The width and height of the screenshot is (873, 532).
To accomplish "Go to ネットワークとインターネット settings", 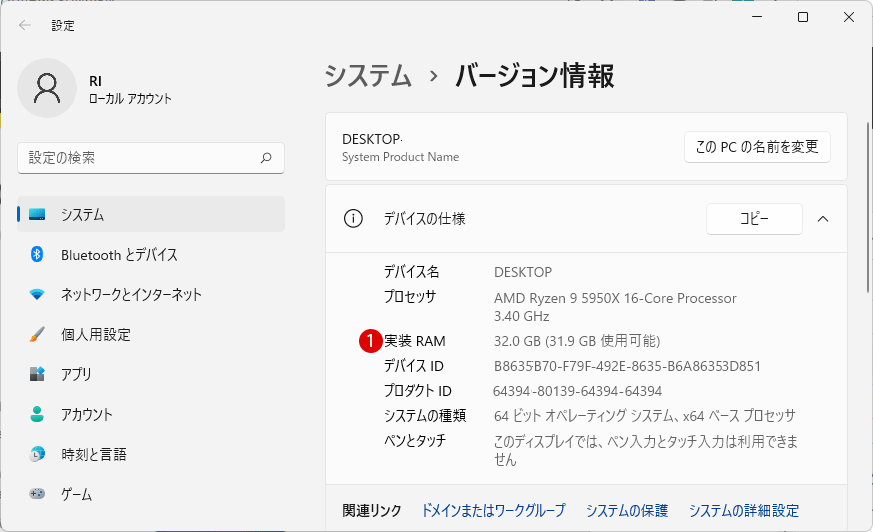I will [151, 294].
